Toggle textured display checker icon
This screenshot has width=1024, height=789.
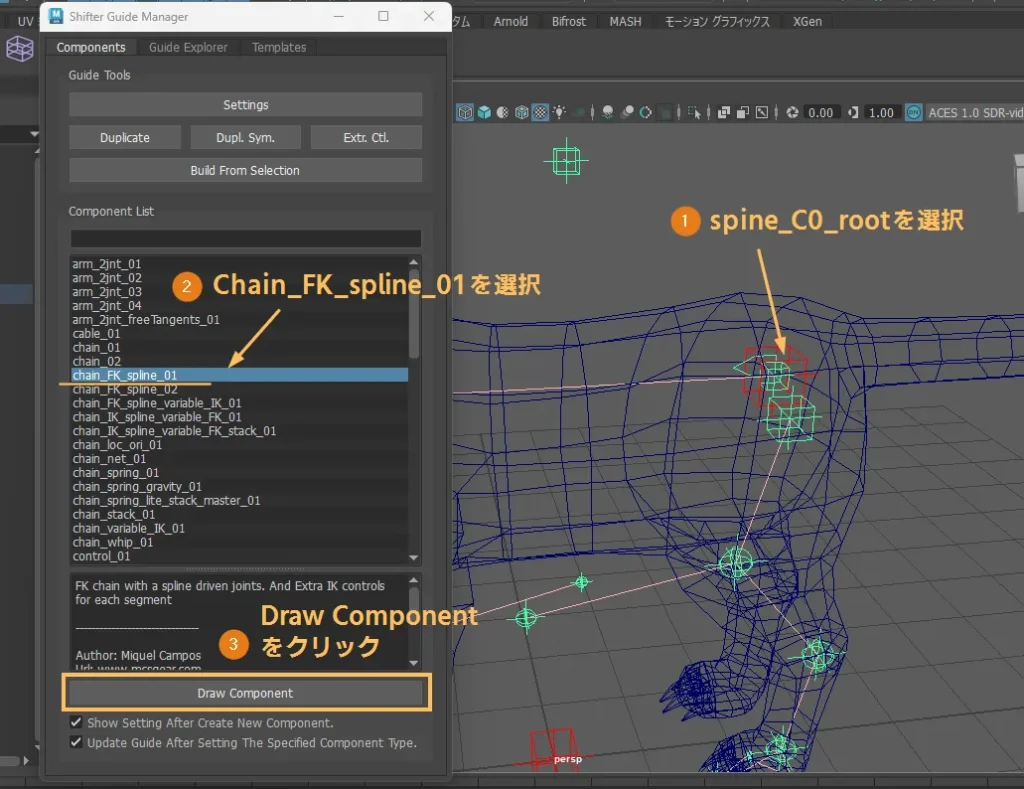coord(540,113)
